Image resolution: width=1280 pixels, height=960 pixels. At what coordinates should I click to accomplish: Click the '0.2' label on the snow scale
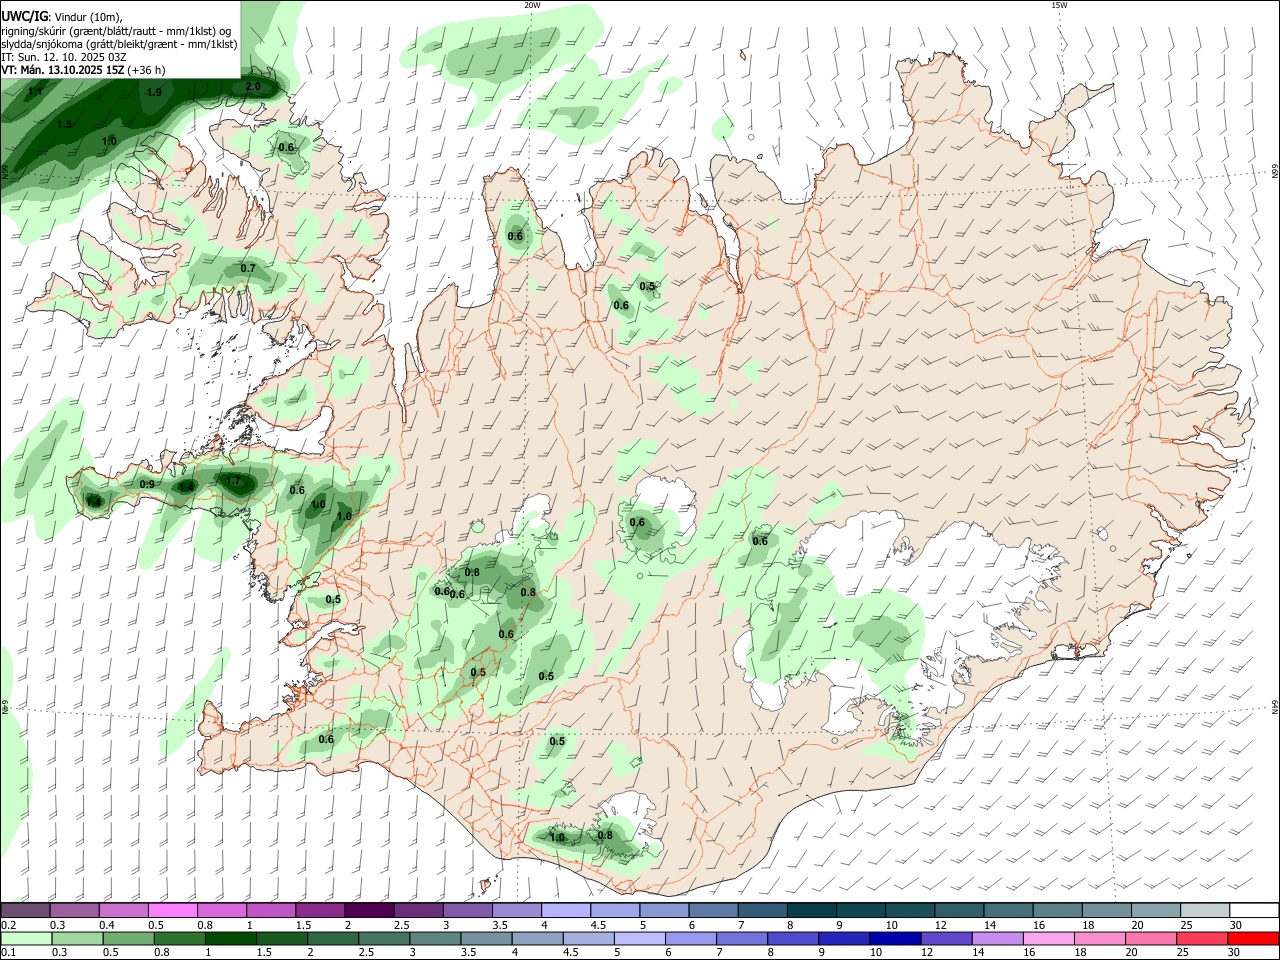[x=8, y=925]
